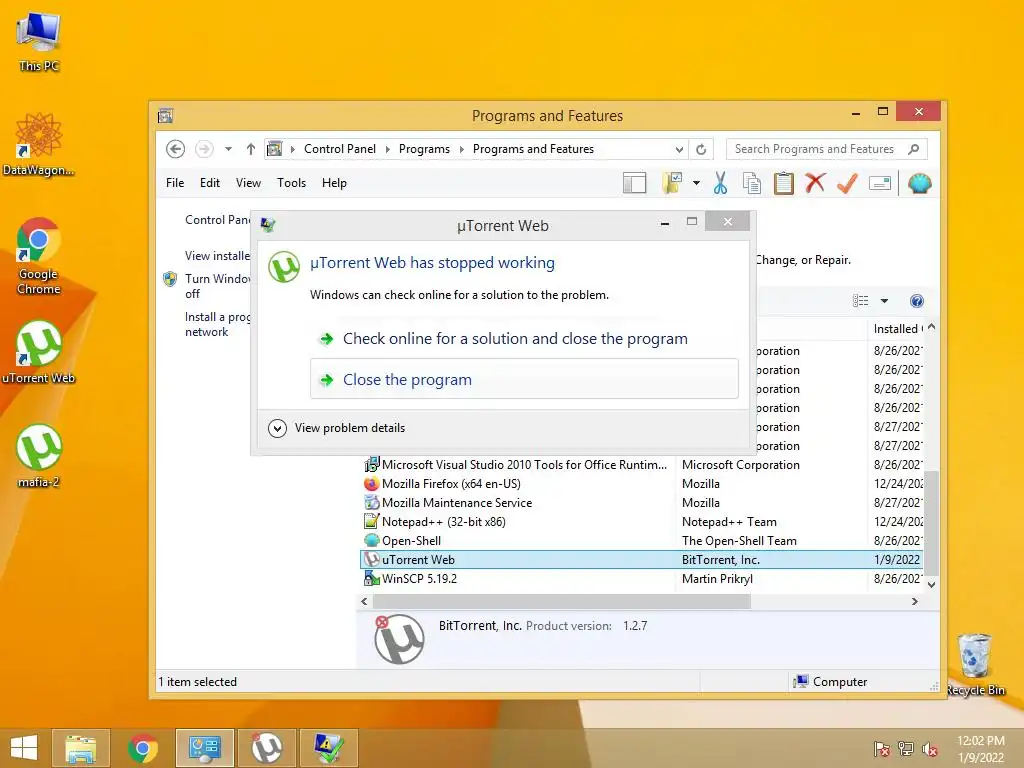Click the horizontal scrollbar left arrow
Screen dimensions: 1024x768
pyautogui.click(x=364, y=601)
